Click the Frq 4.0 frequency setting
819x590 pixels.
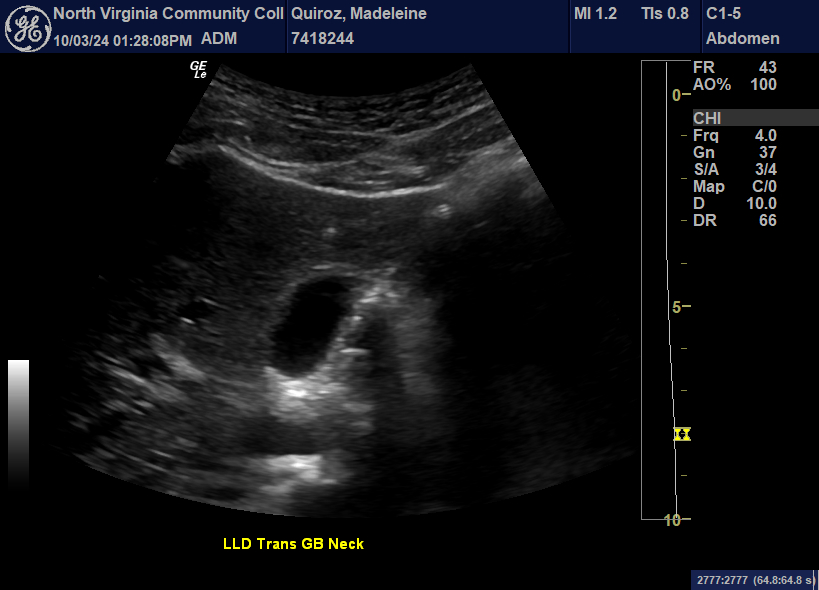pos(735,135)
